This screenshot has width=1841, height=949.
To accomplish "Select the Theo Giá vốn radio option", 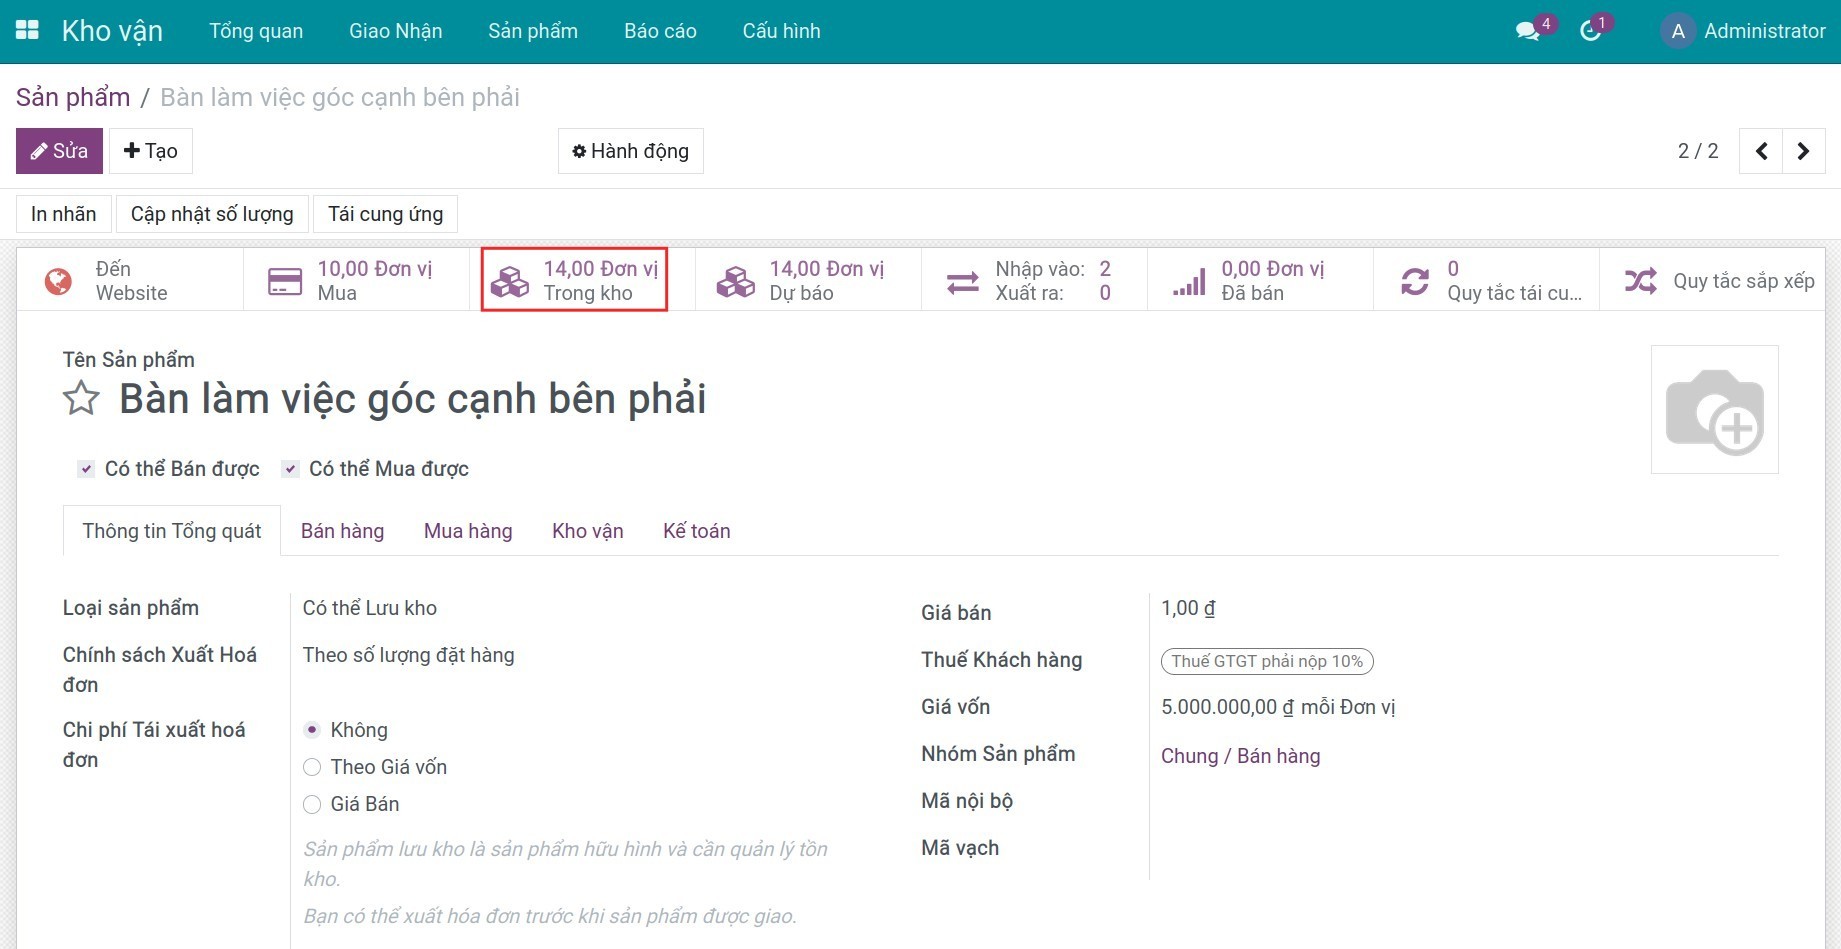I will click(x=312, y=767).
